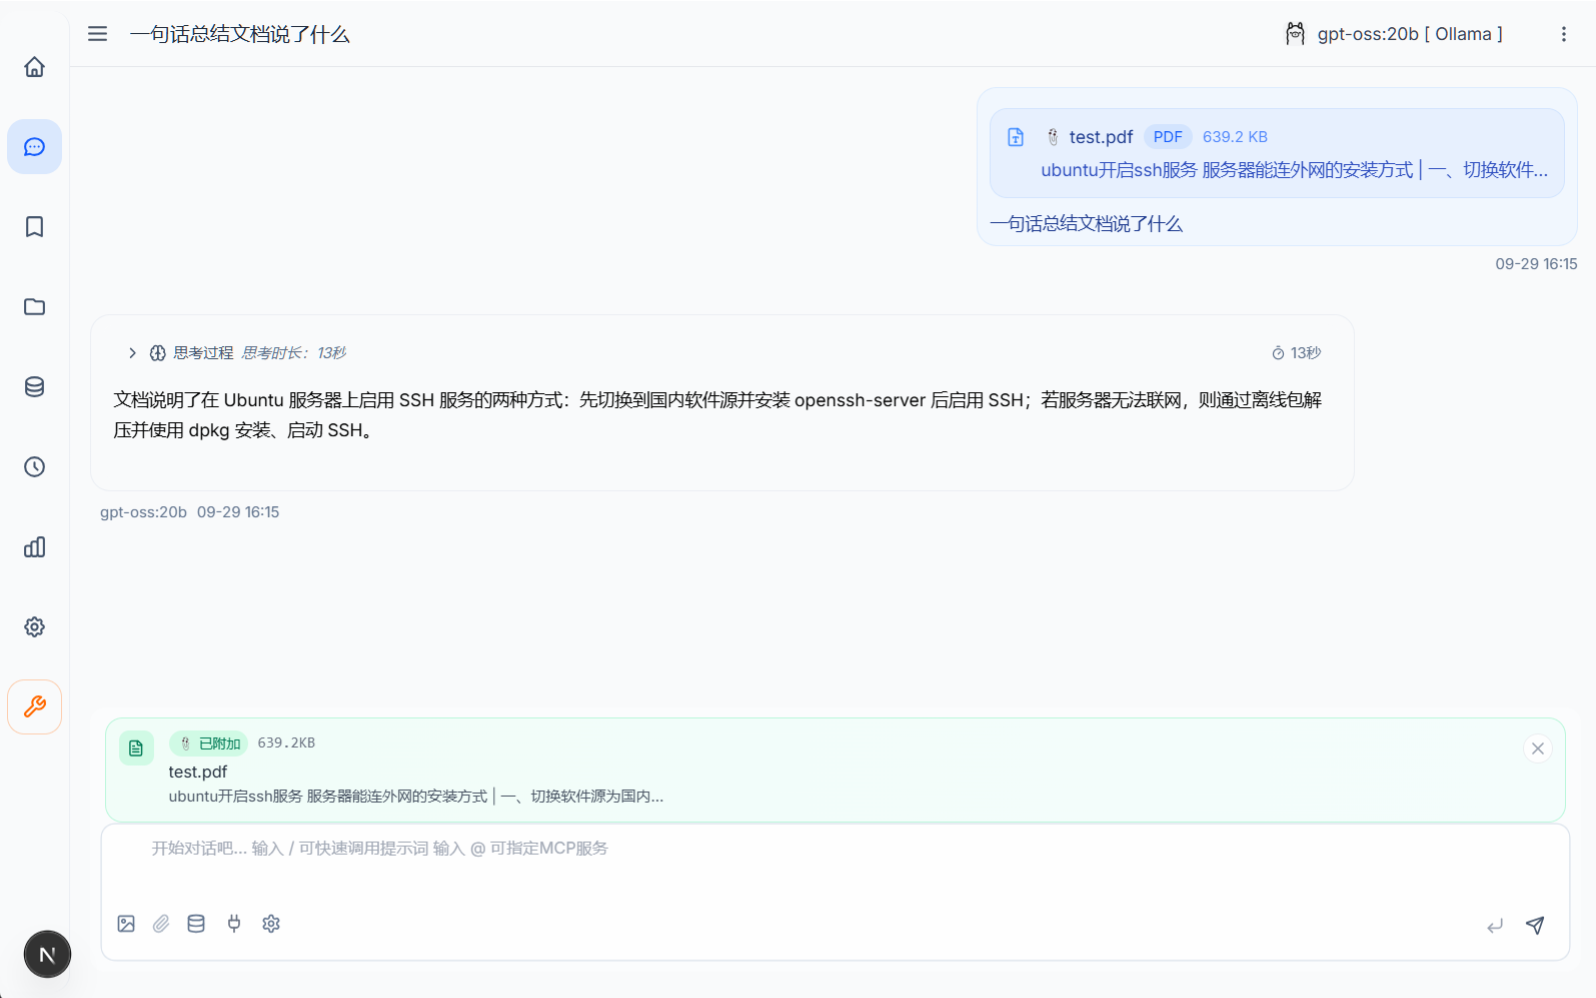This screenshot has height=998, width=1596.
Task: Open the statistics bar chart icon
Action: (34, 547)
